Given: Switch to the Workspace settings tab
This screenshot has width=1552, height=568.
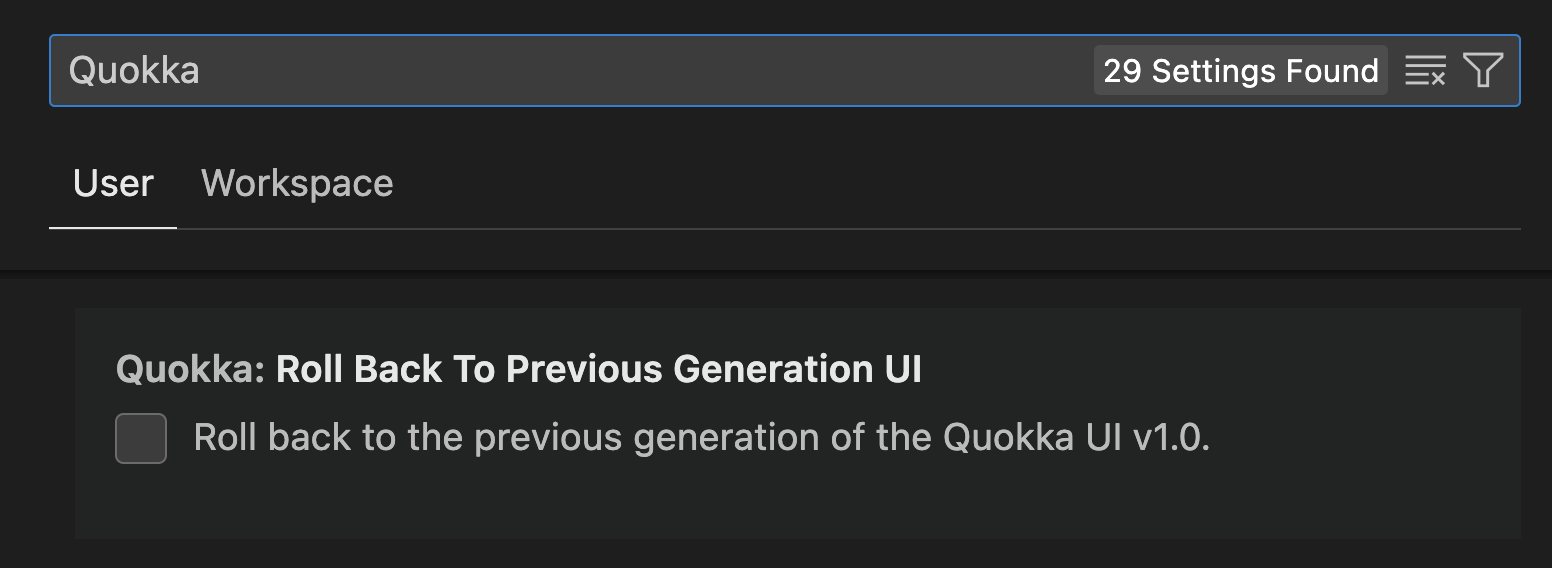Looking at the screenshot, I should tap(297, 184).
